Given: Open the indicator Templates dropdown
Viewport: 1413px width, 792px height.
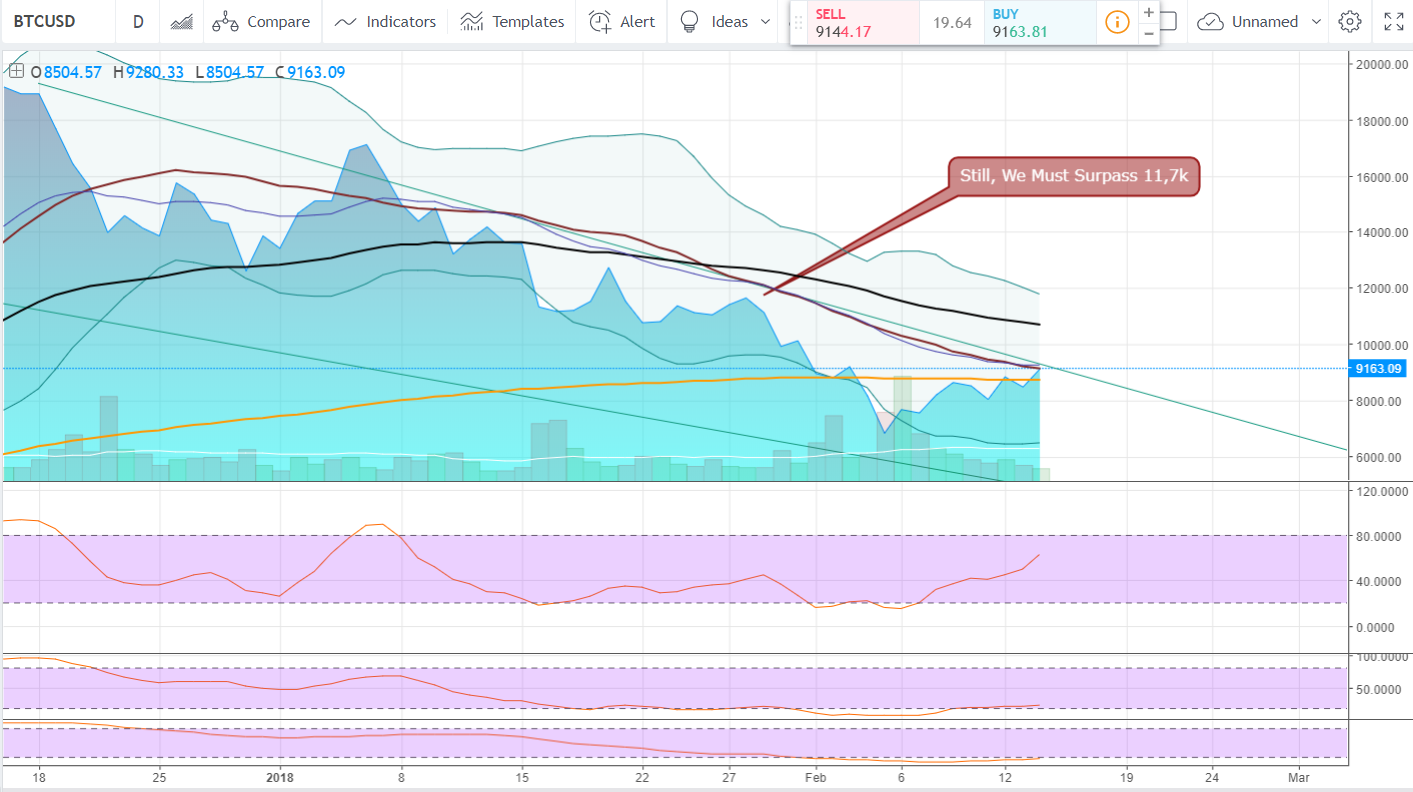Looking at the screenshot, I should (513, 21).
